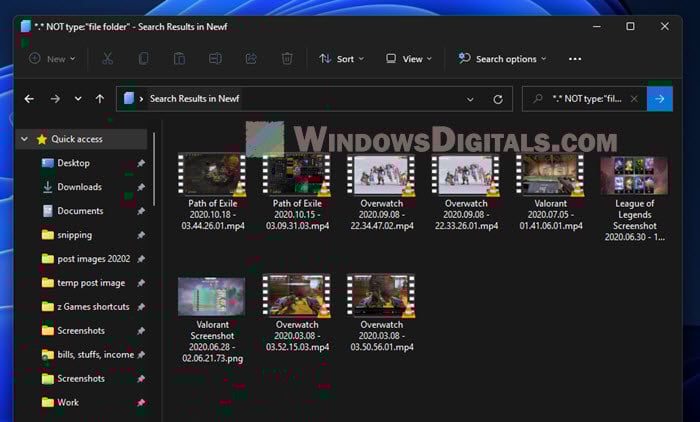Go up one folder level
The image size is (700, 422).
(100, 99)
